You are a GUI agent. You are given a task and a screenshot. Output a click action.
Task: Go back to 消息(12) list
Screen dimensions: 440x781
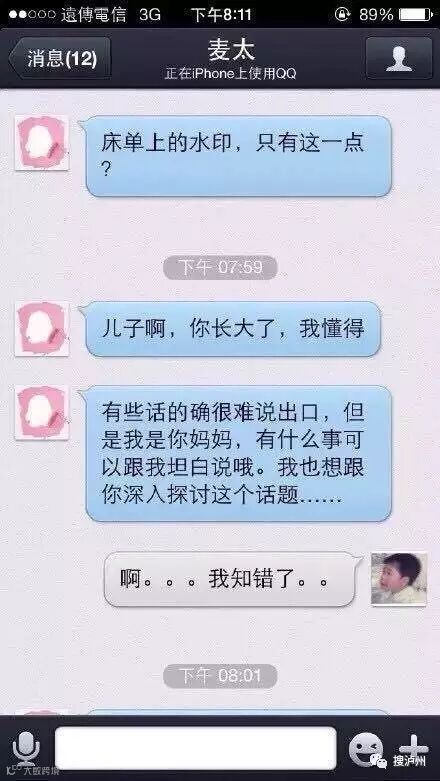pyautogui.click(x=60, y=58)
